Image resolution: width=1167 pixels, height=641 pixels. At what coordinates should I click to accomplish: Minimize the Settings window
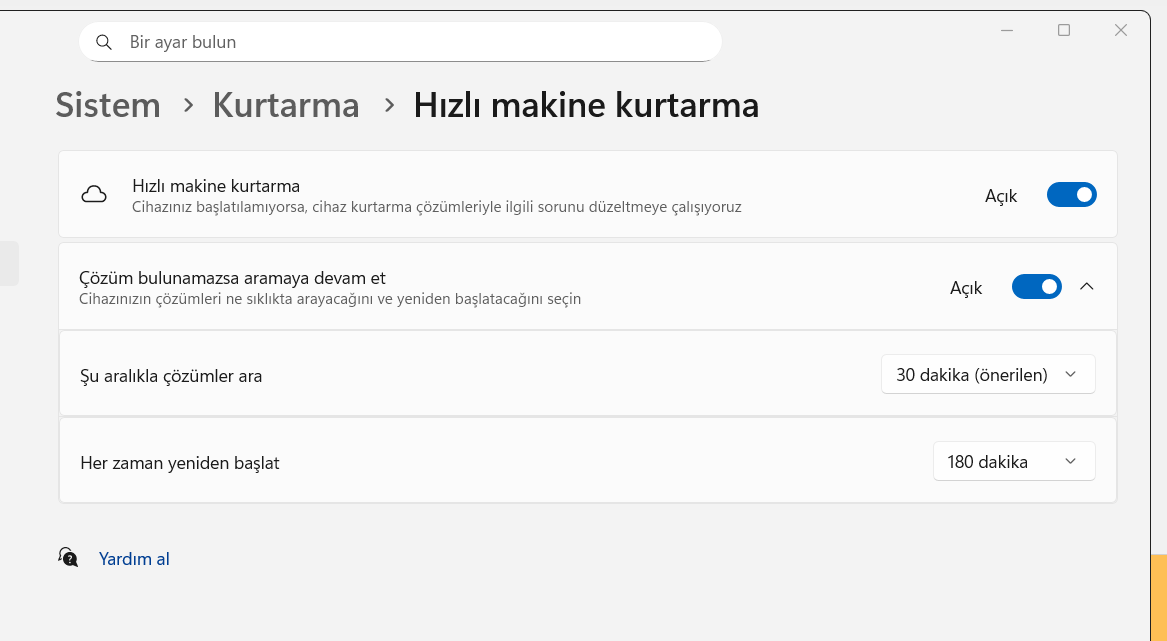click(1007, 30)
